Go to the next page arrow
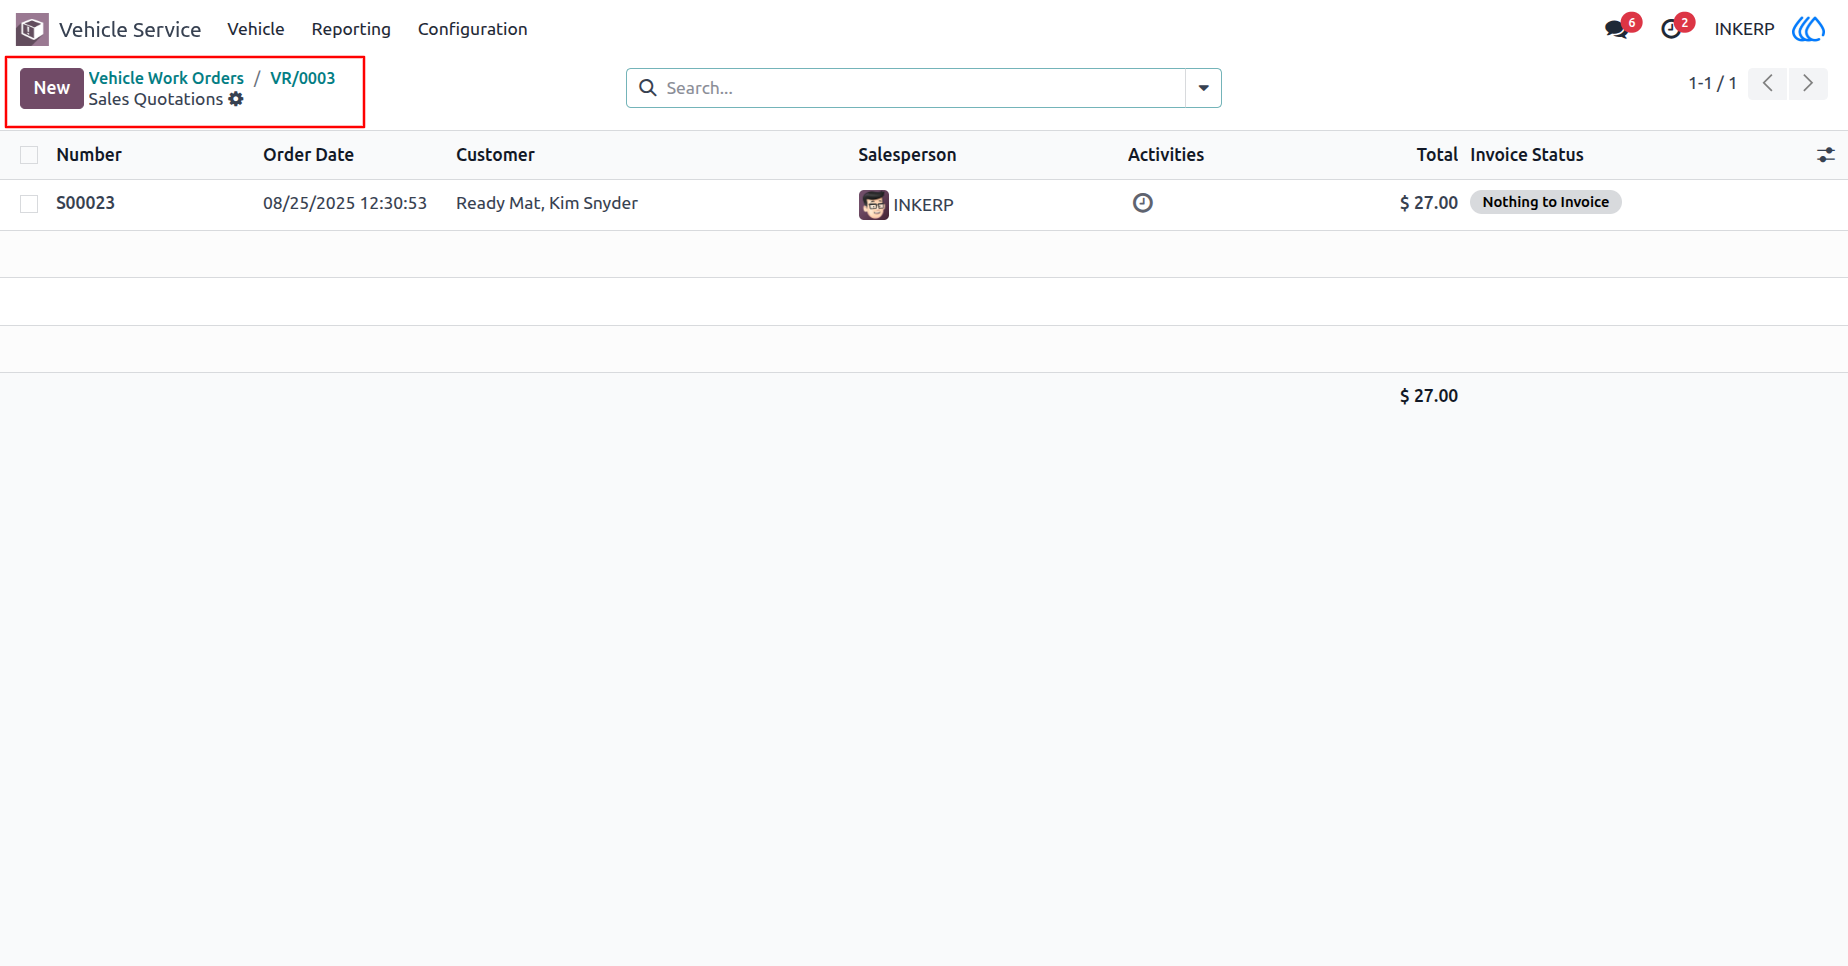The image size is (1848, 966). [x=1808, y=84]
